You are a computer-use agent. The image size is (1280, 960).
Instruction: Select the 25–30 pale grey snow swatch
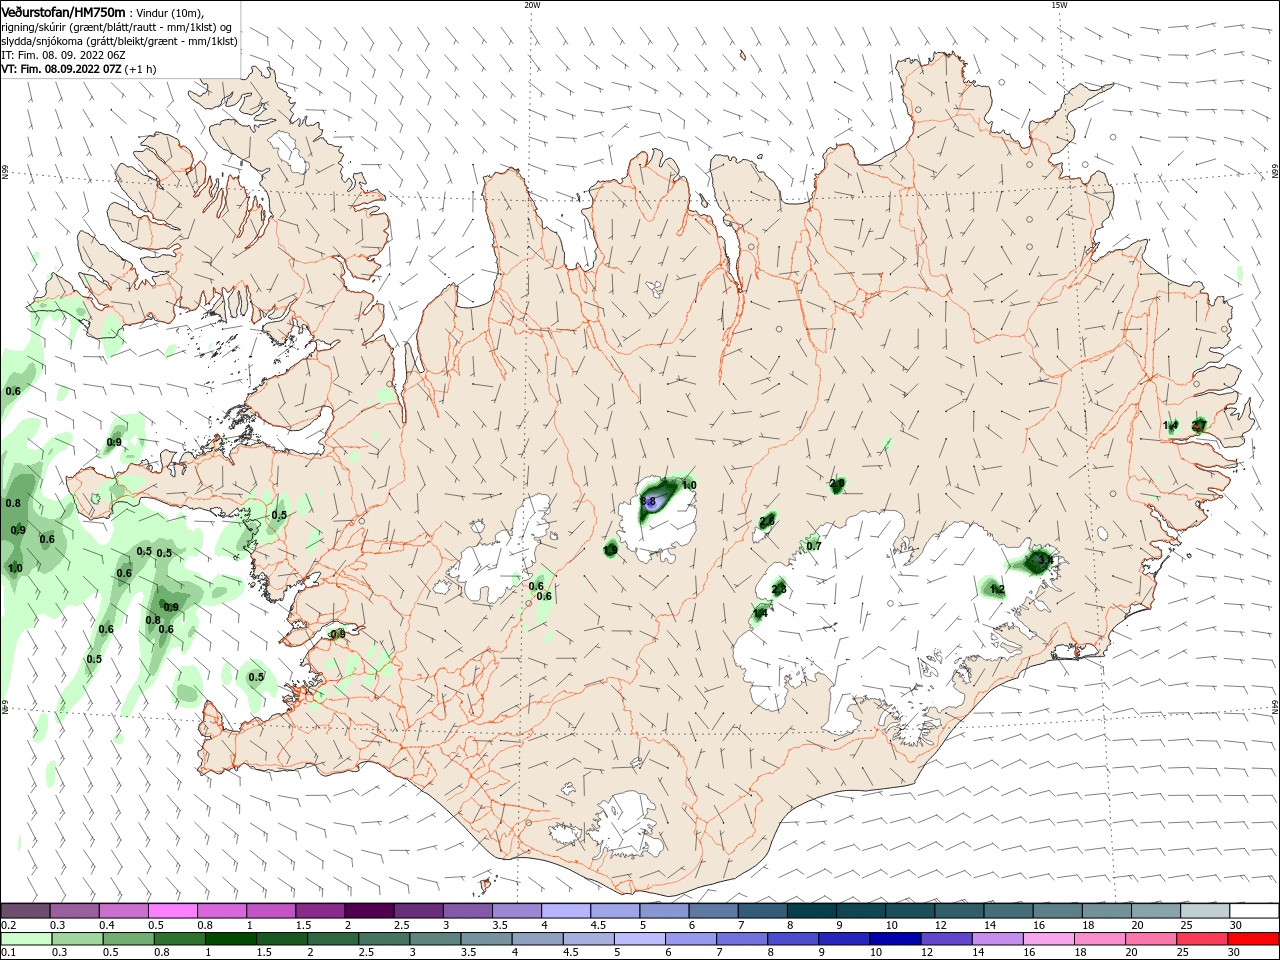click(x=1203, y=911)
